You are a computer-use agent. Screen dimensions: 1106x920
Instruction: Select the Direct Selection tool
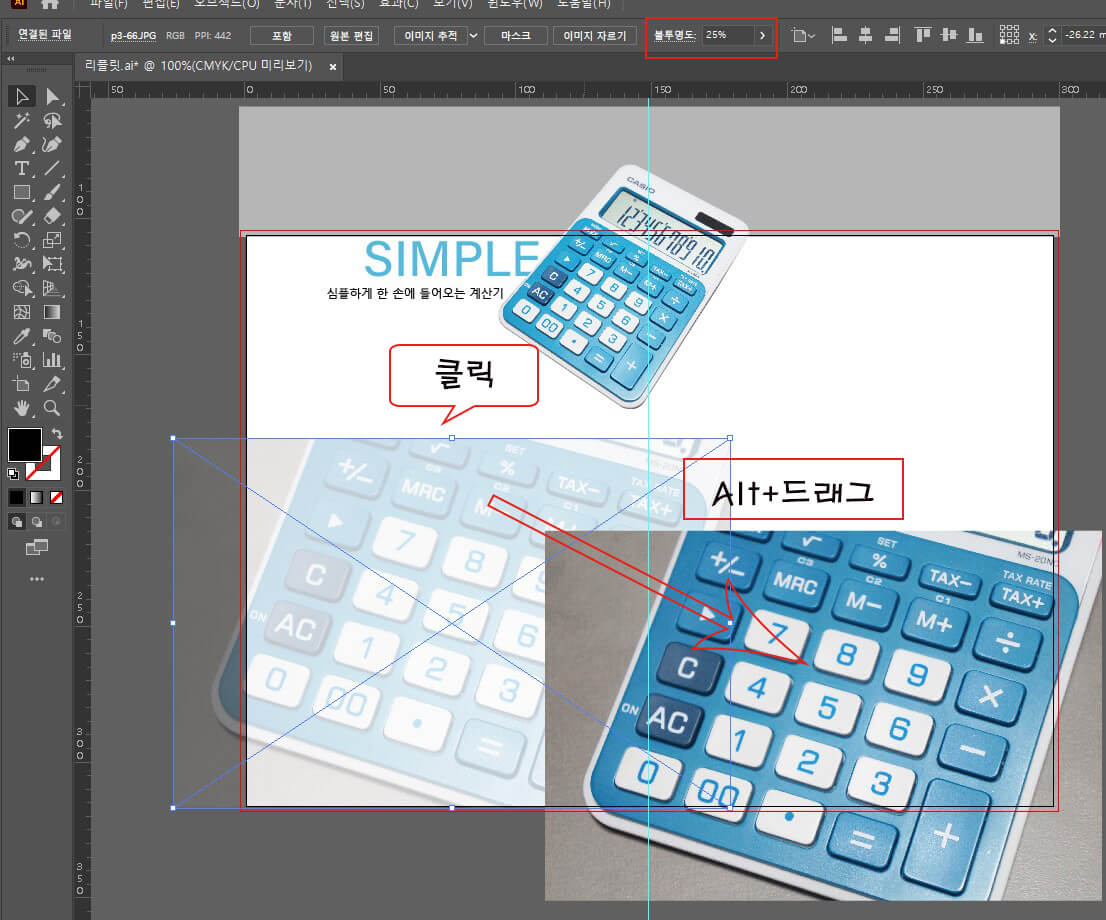[52, 96]
